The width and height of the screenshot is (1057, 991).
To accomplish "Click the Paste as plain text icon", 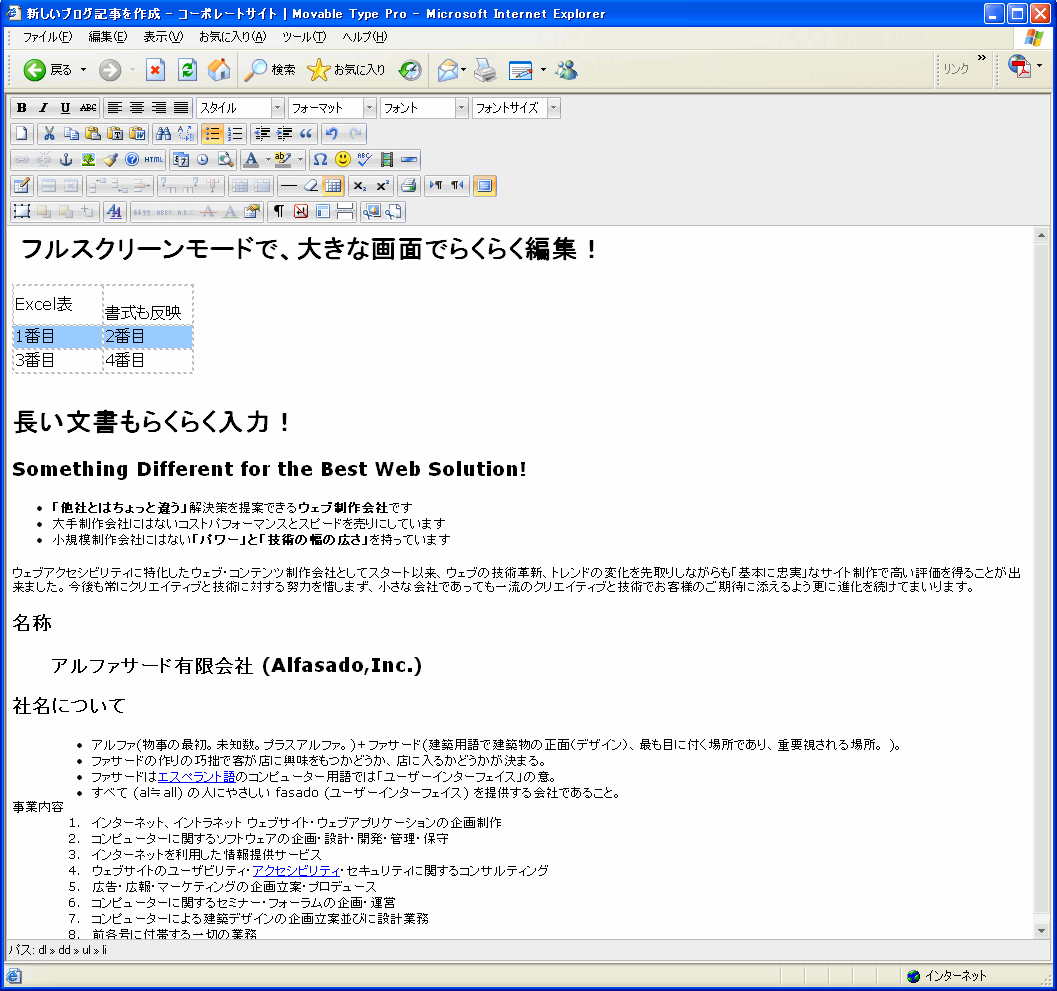I will (115, 133).
